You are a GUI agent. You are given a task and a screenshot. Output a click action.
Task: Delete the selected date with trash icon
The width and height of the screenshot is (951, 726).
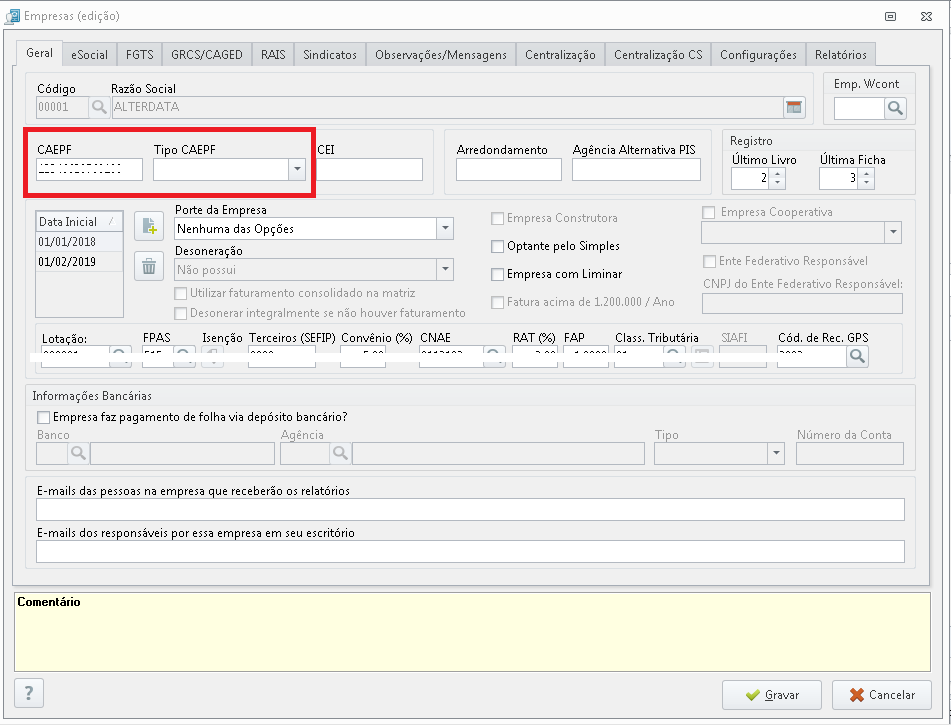pos(149,266)
